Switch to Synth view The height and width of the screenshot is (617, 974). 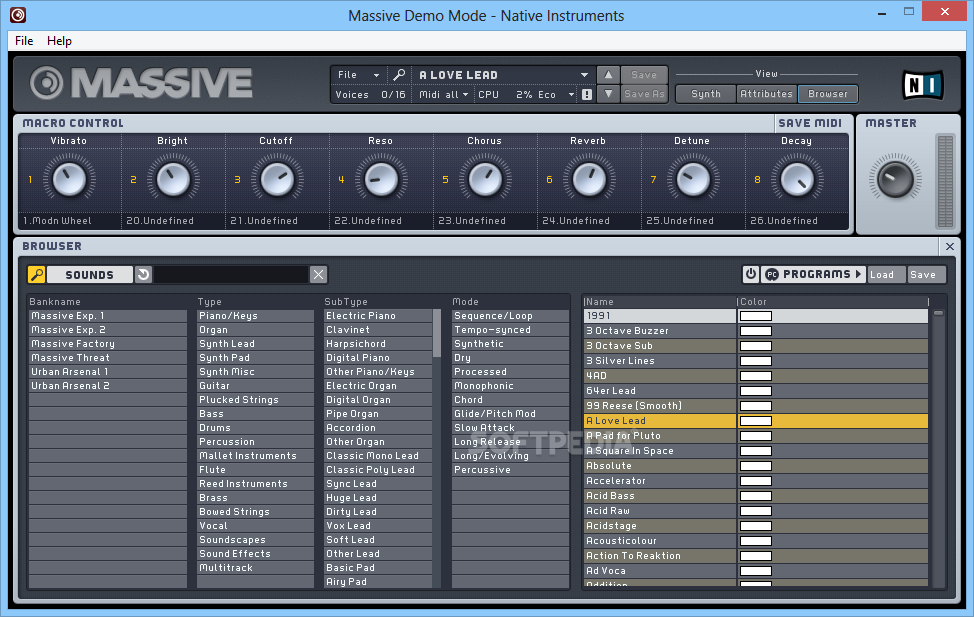coord(706,94)
